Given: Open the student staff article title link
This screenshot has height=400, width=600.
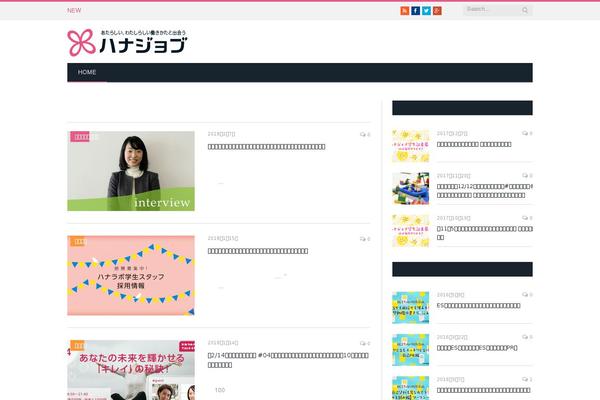Looking at the screenshot, I should (258, 251).
